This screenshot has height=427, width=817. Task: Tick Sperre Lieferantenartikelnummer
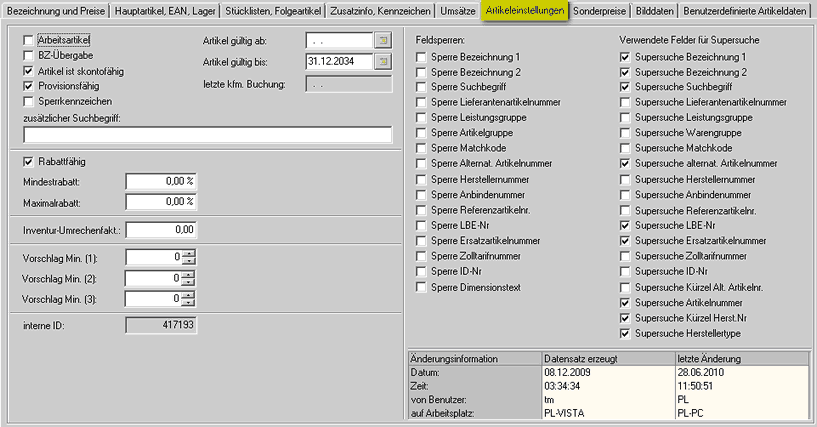[x=421, y=103]
